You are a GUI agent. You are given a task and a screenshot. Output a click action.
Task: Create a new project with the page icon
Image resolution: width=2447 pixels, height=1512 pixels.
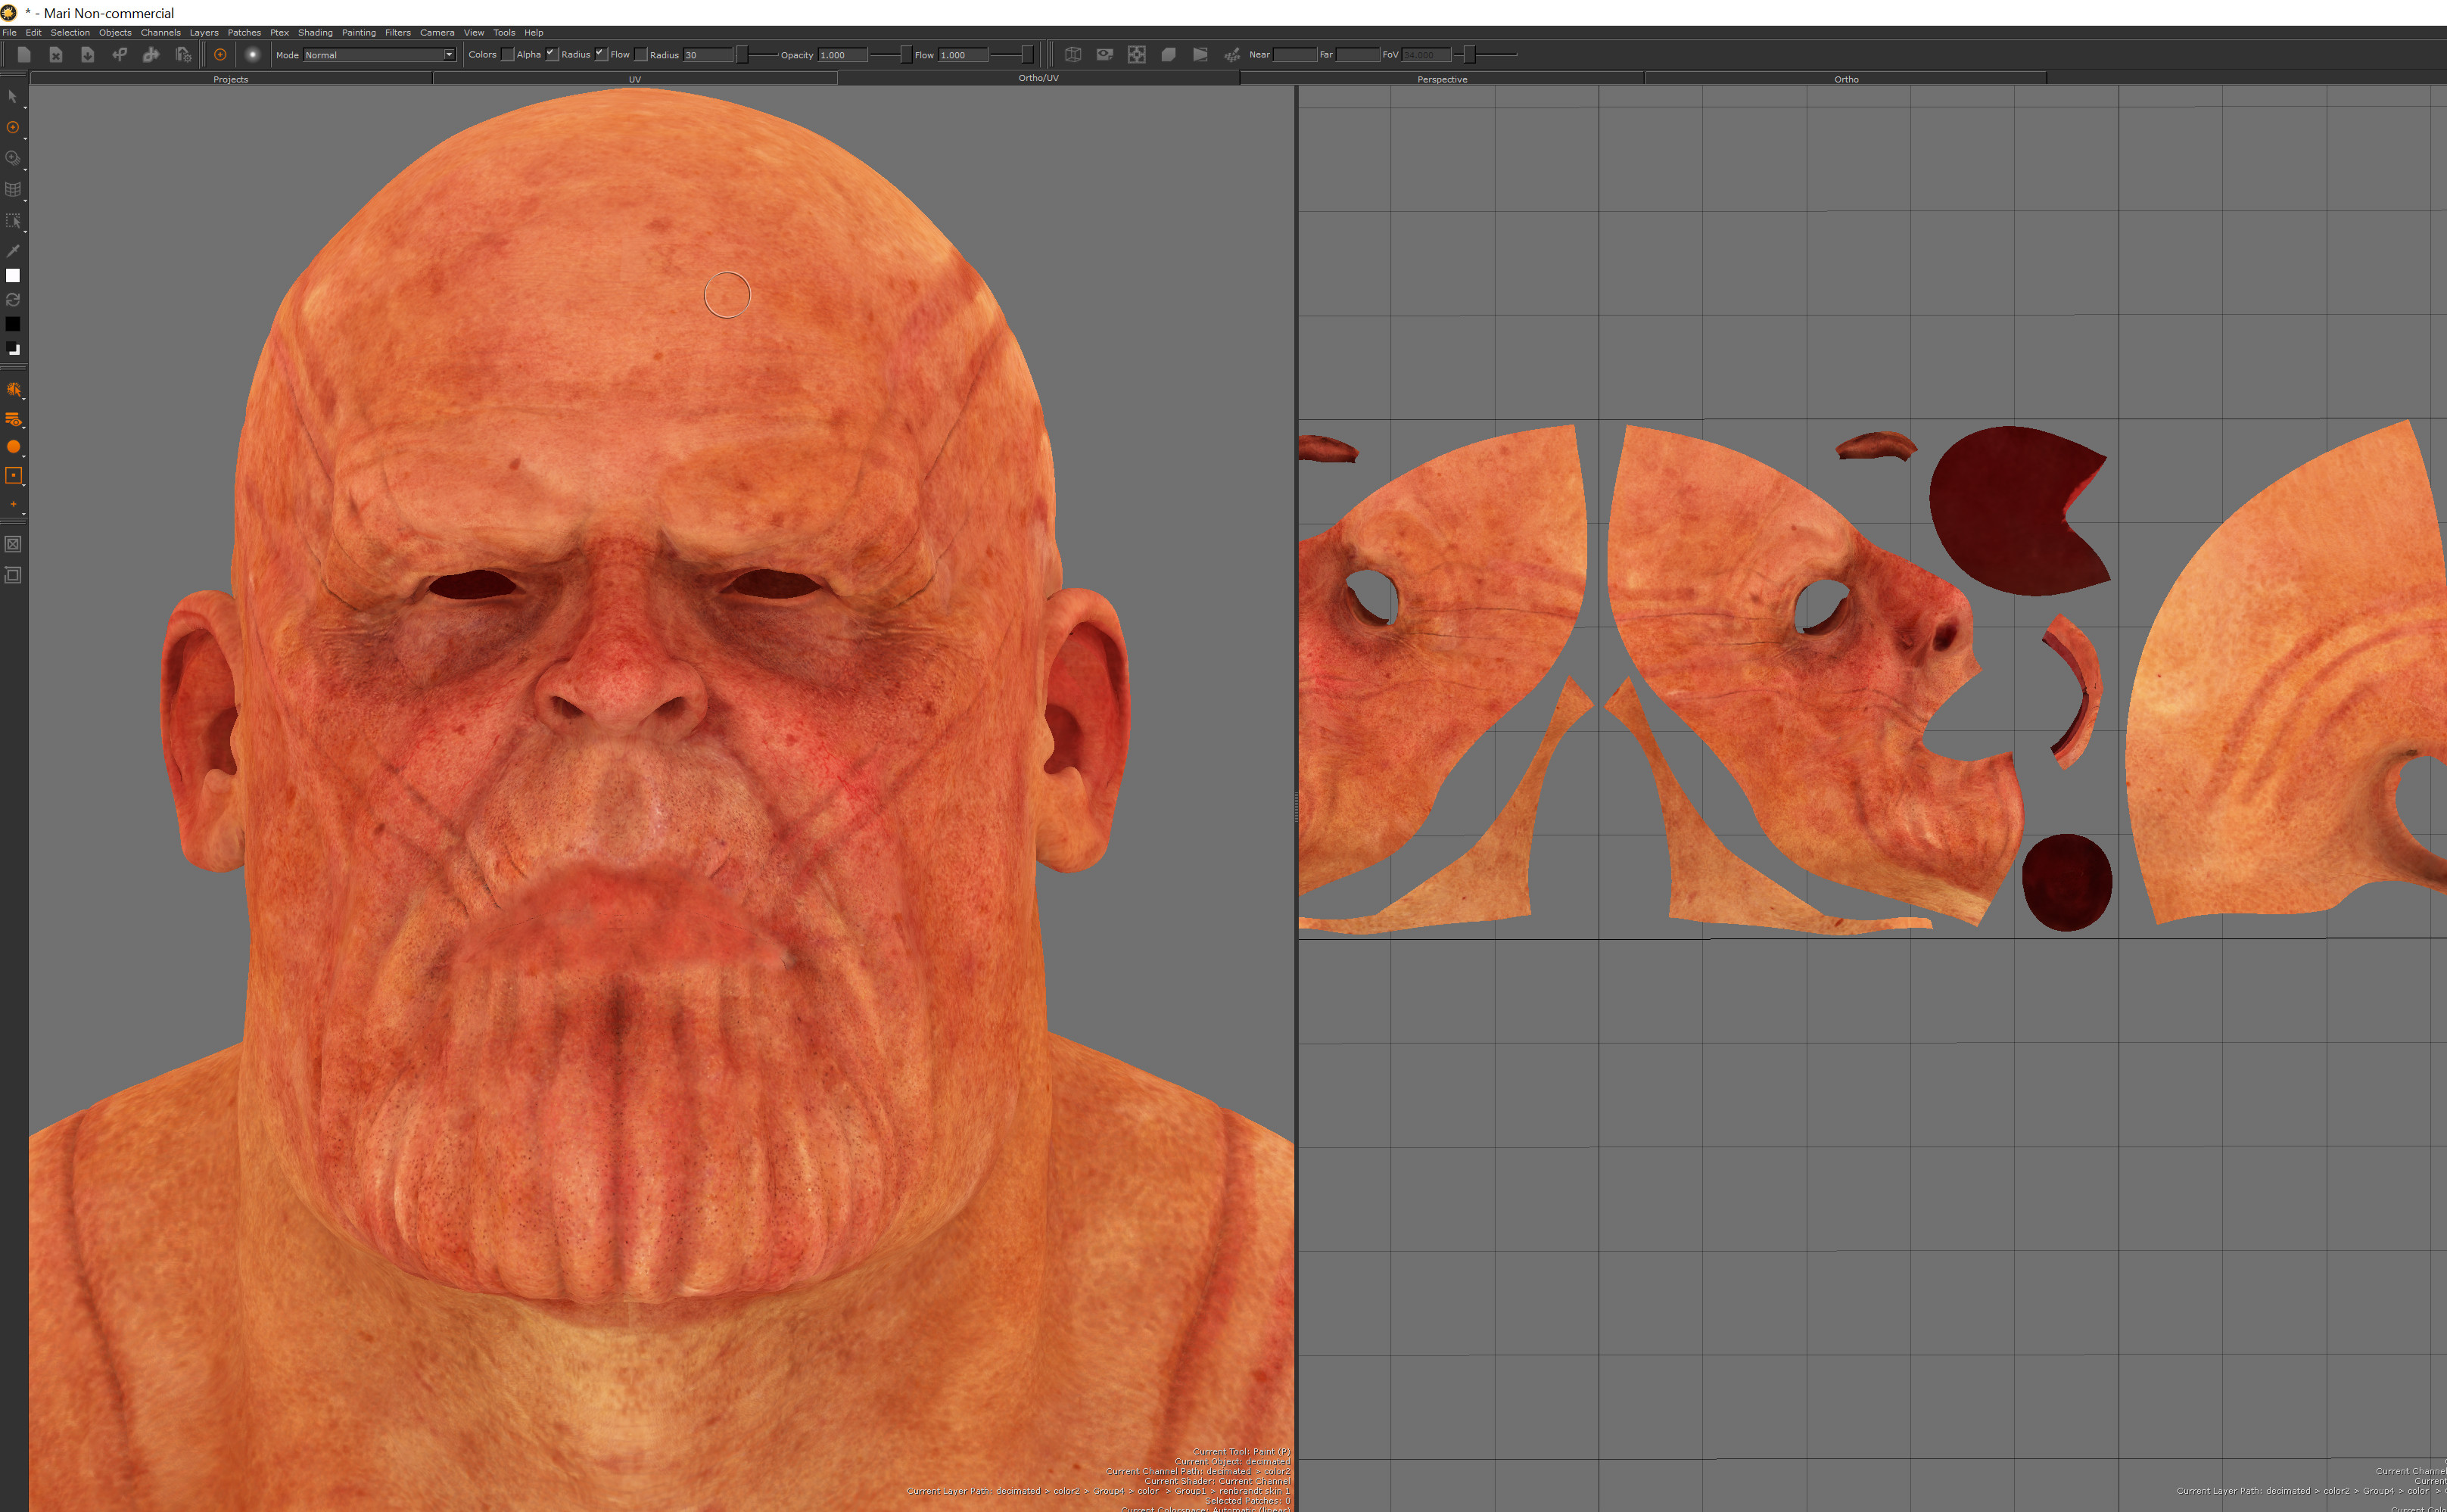click(24, 55)
